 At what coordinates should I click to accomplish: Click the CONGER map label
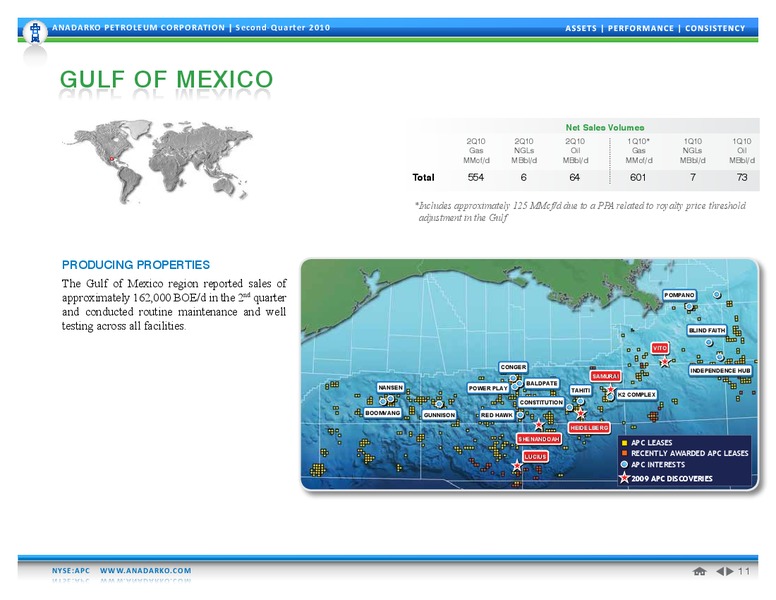(x=513, y=367)
